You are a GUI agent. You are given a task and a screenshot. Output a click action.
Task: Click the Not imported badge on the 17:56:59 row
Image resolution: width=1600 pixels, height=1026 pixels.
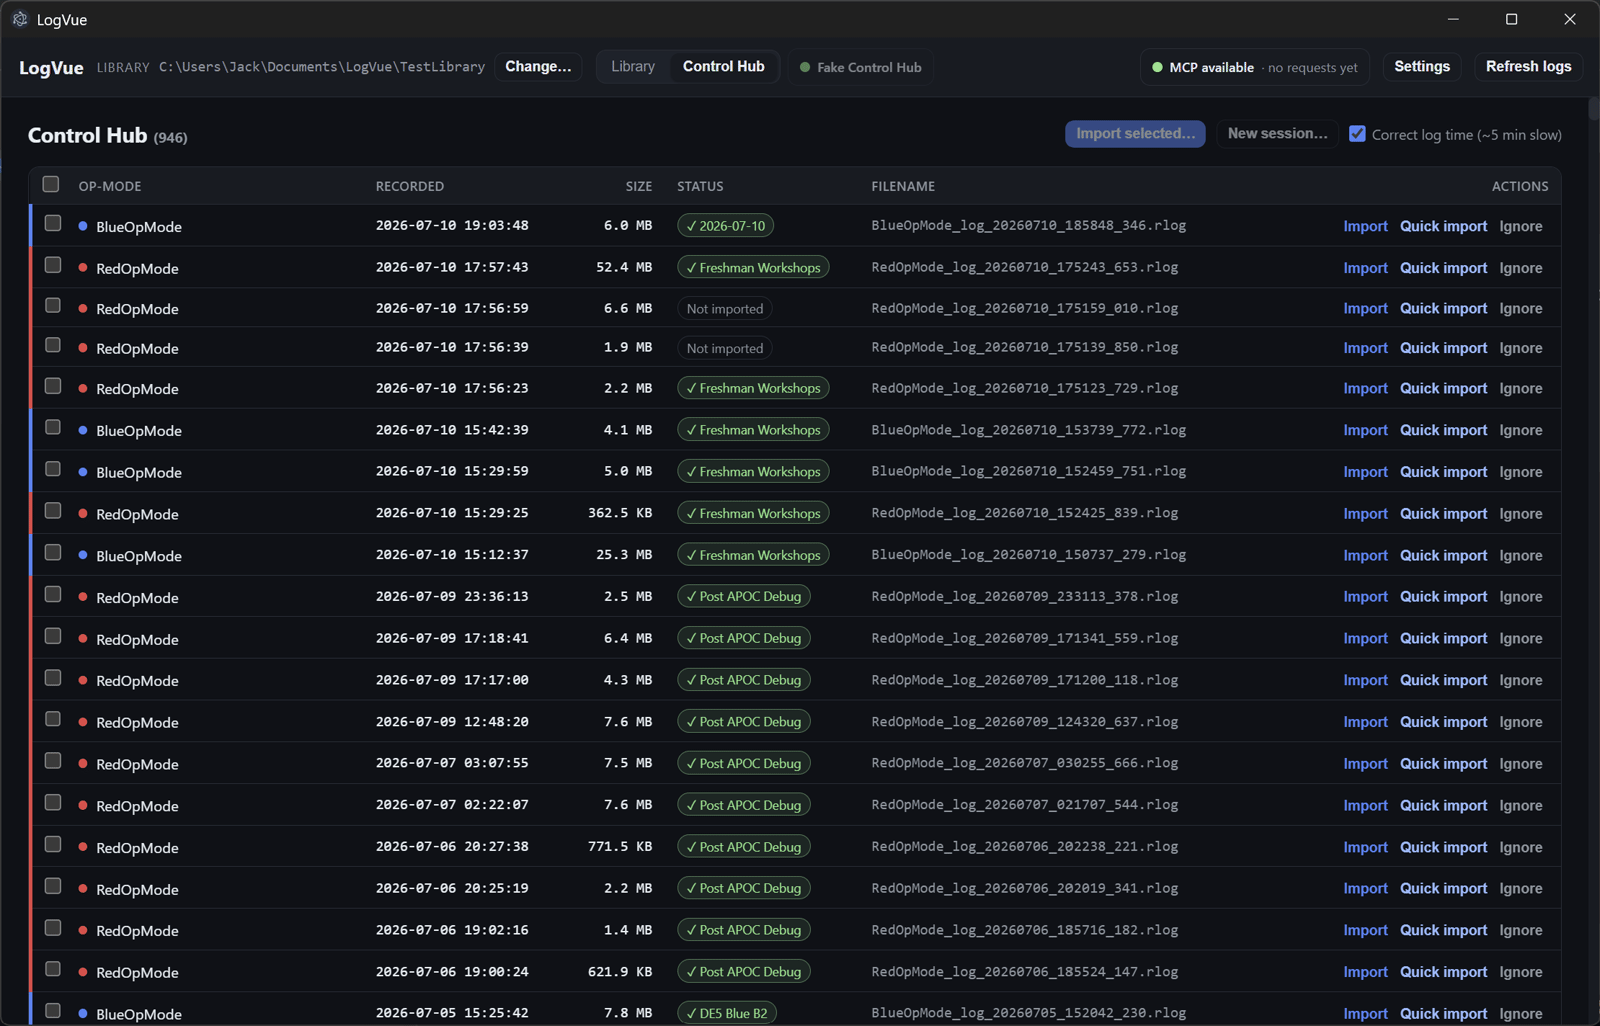pyautogui.click(x=725, y=309)
